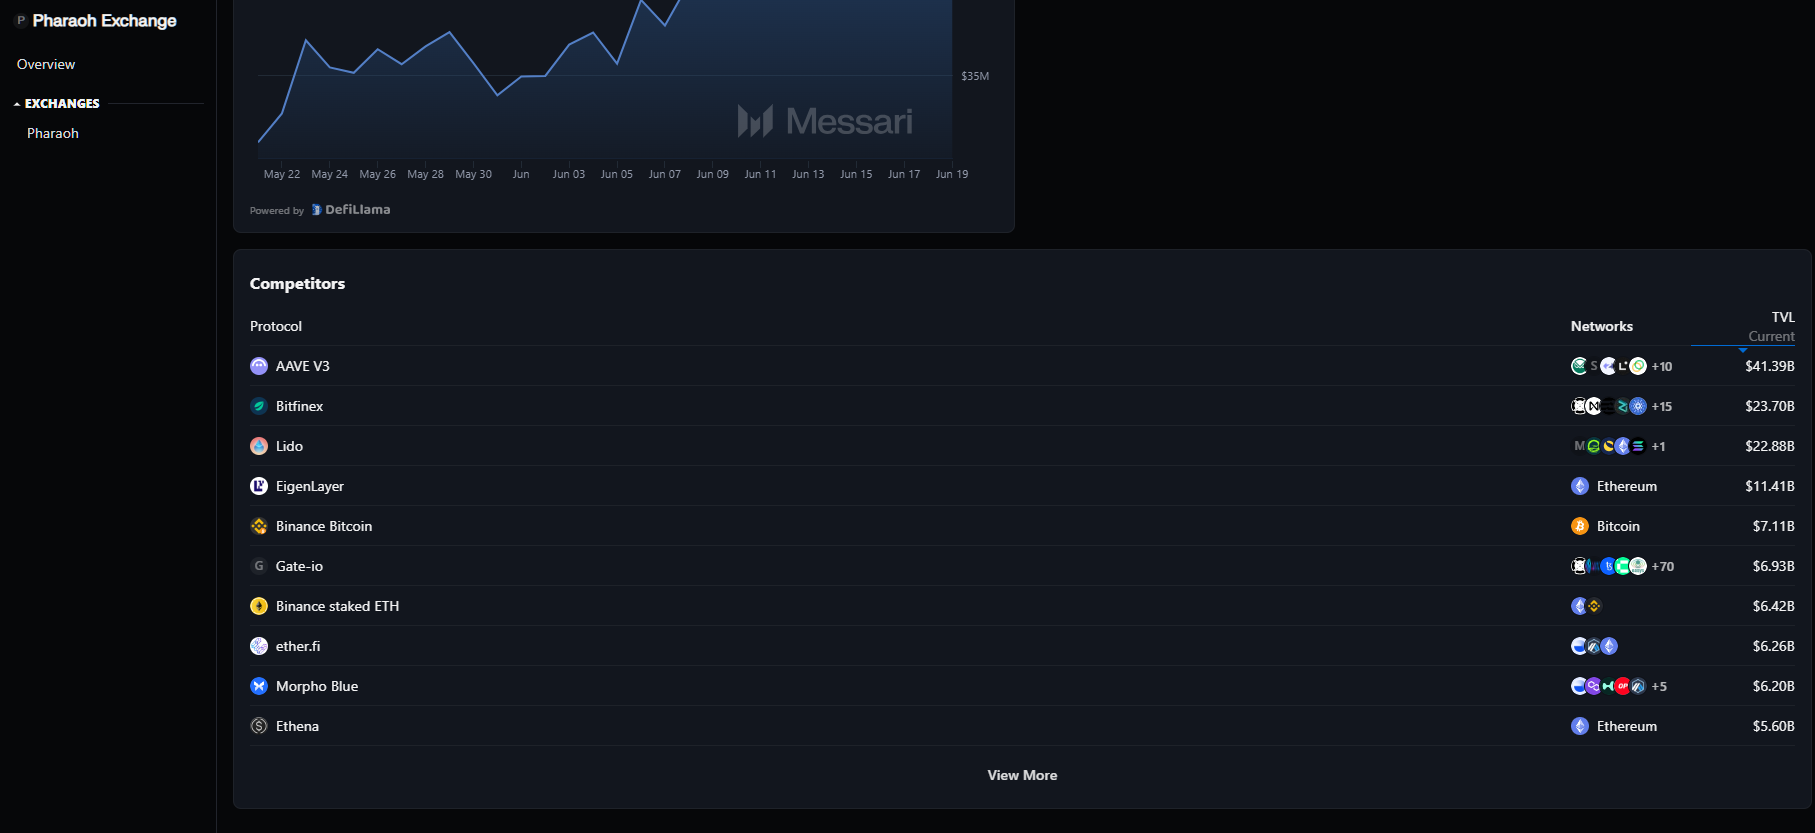Screen dimensions: 1815x833
Task: Click the Jun 19 date label on chart axis
Action: point(952,174)
